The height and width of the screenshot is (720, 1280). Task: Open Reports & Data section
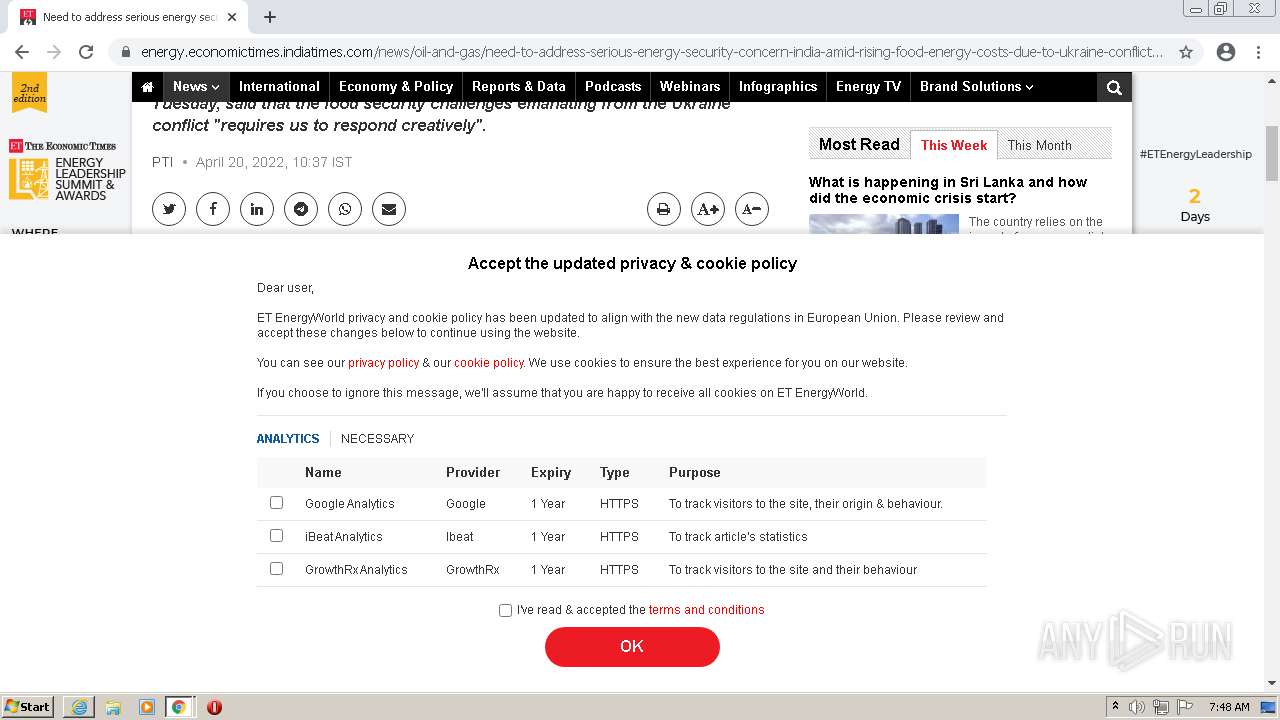click(x=519, y=87)
